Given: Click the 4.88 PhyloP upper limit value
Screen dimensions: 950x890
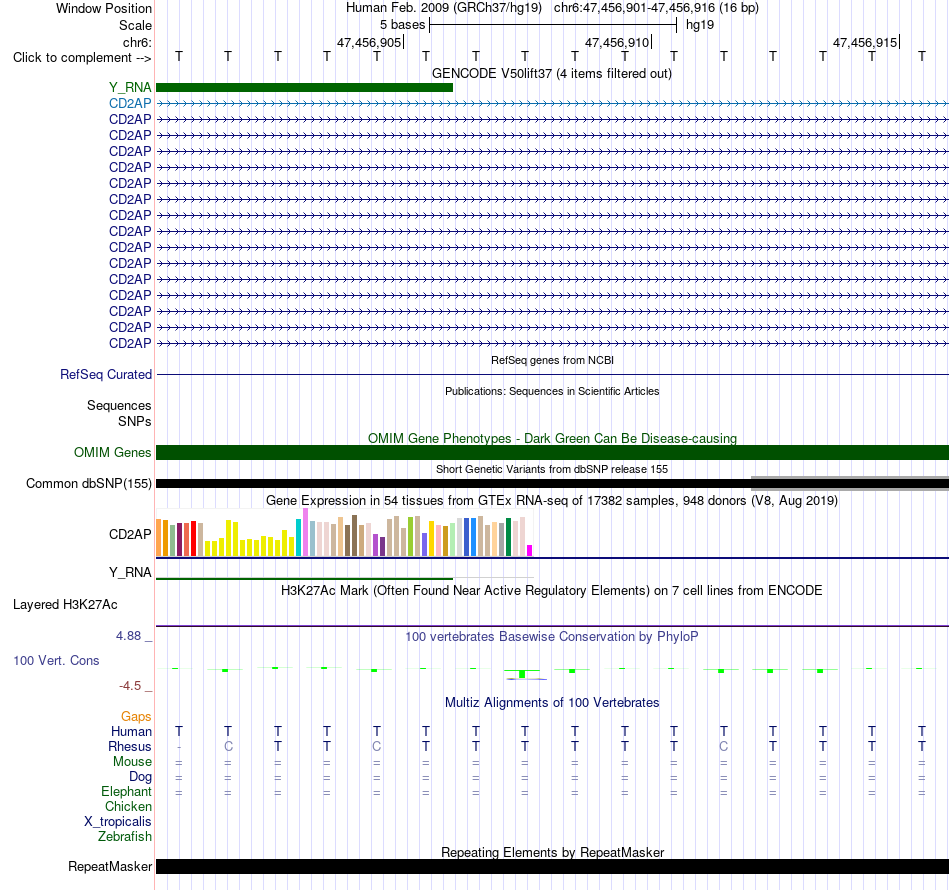Looking at the screenshot, I should pos(128,636).
